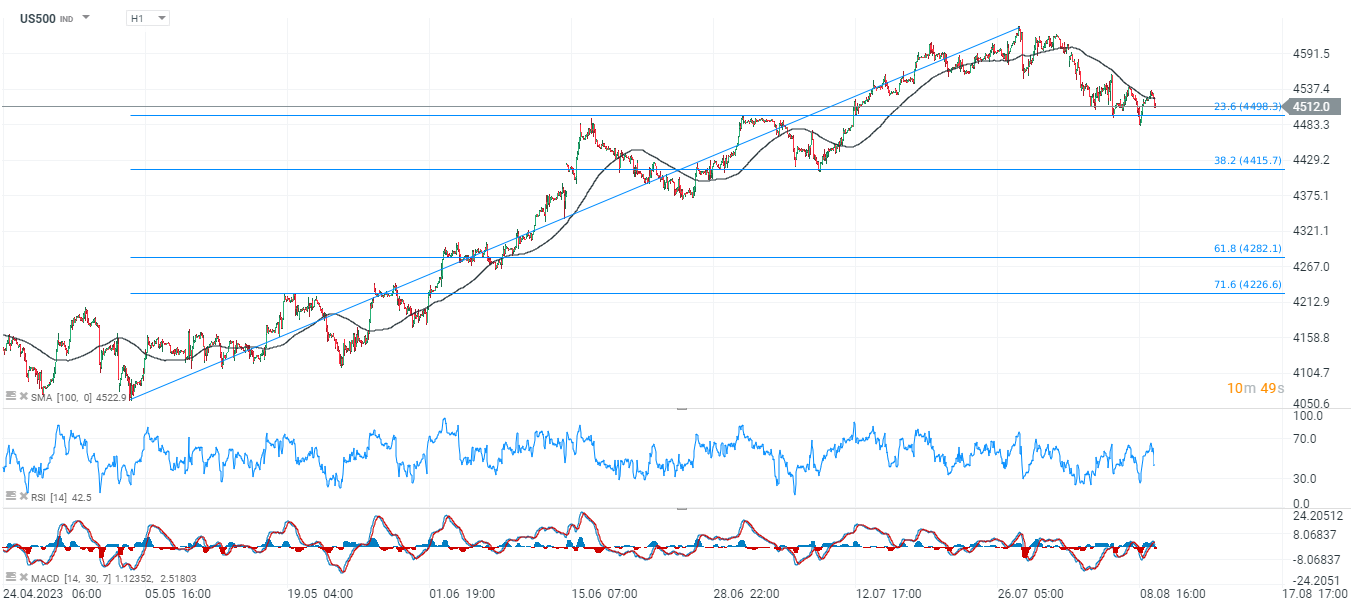This screenshot has width=1353, height=611.
Task: Select the 71.6 (4226.6) Fibonacci level label
Action: click(x=1247, y=284)
